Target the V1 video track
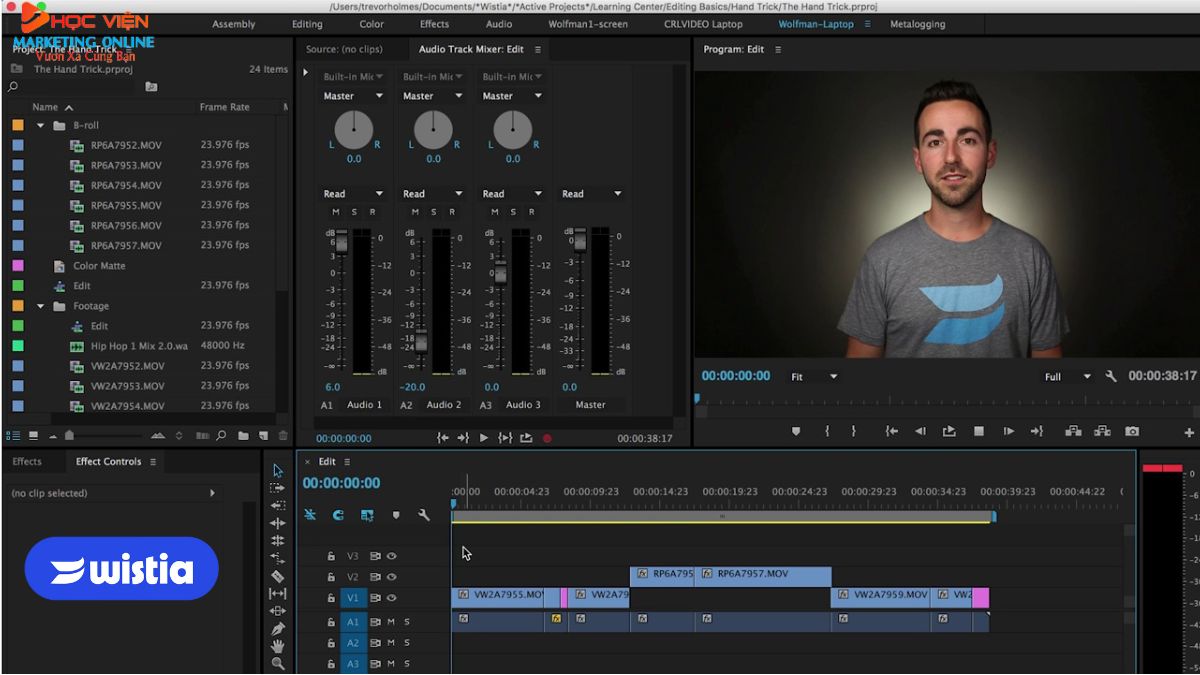 coord(352,598)
